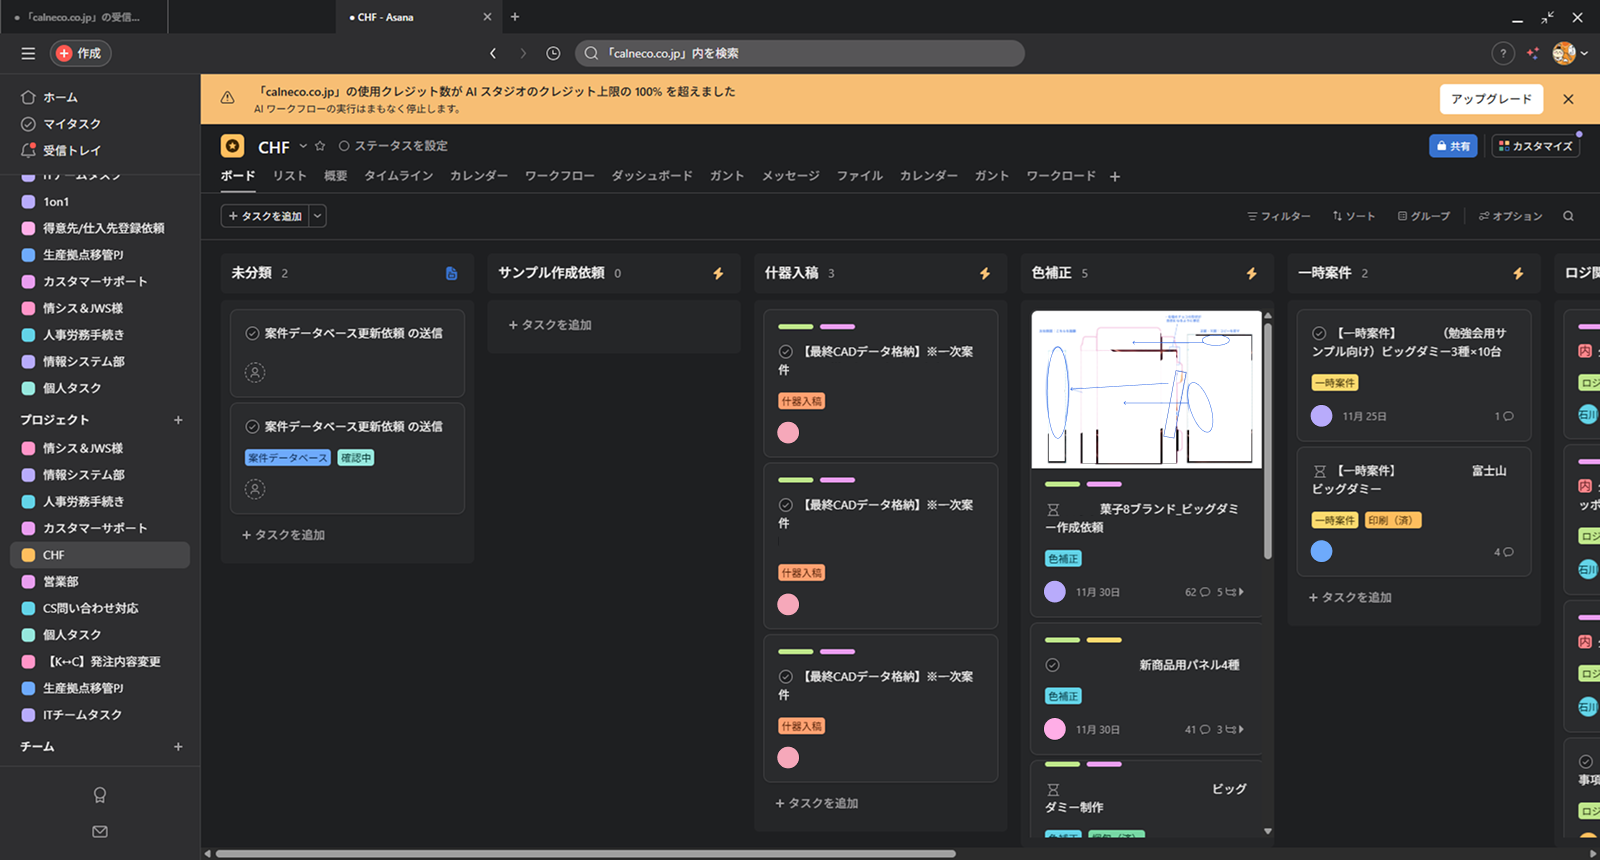Open the history clock icon

coord(553,53)
